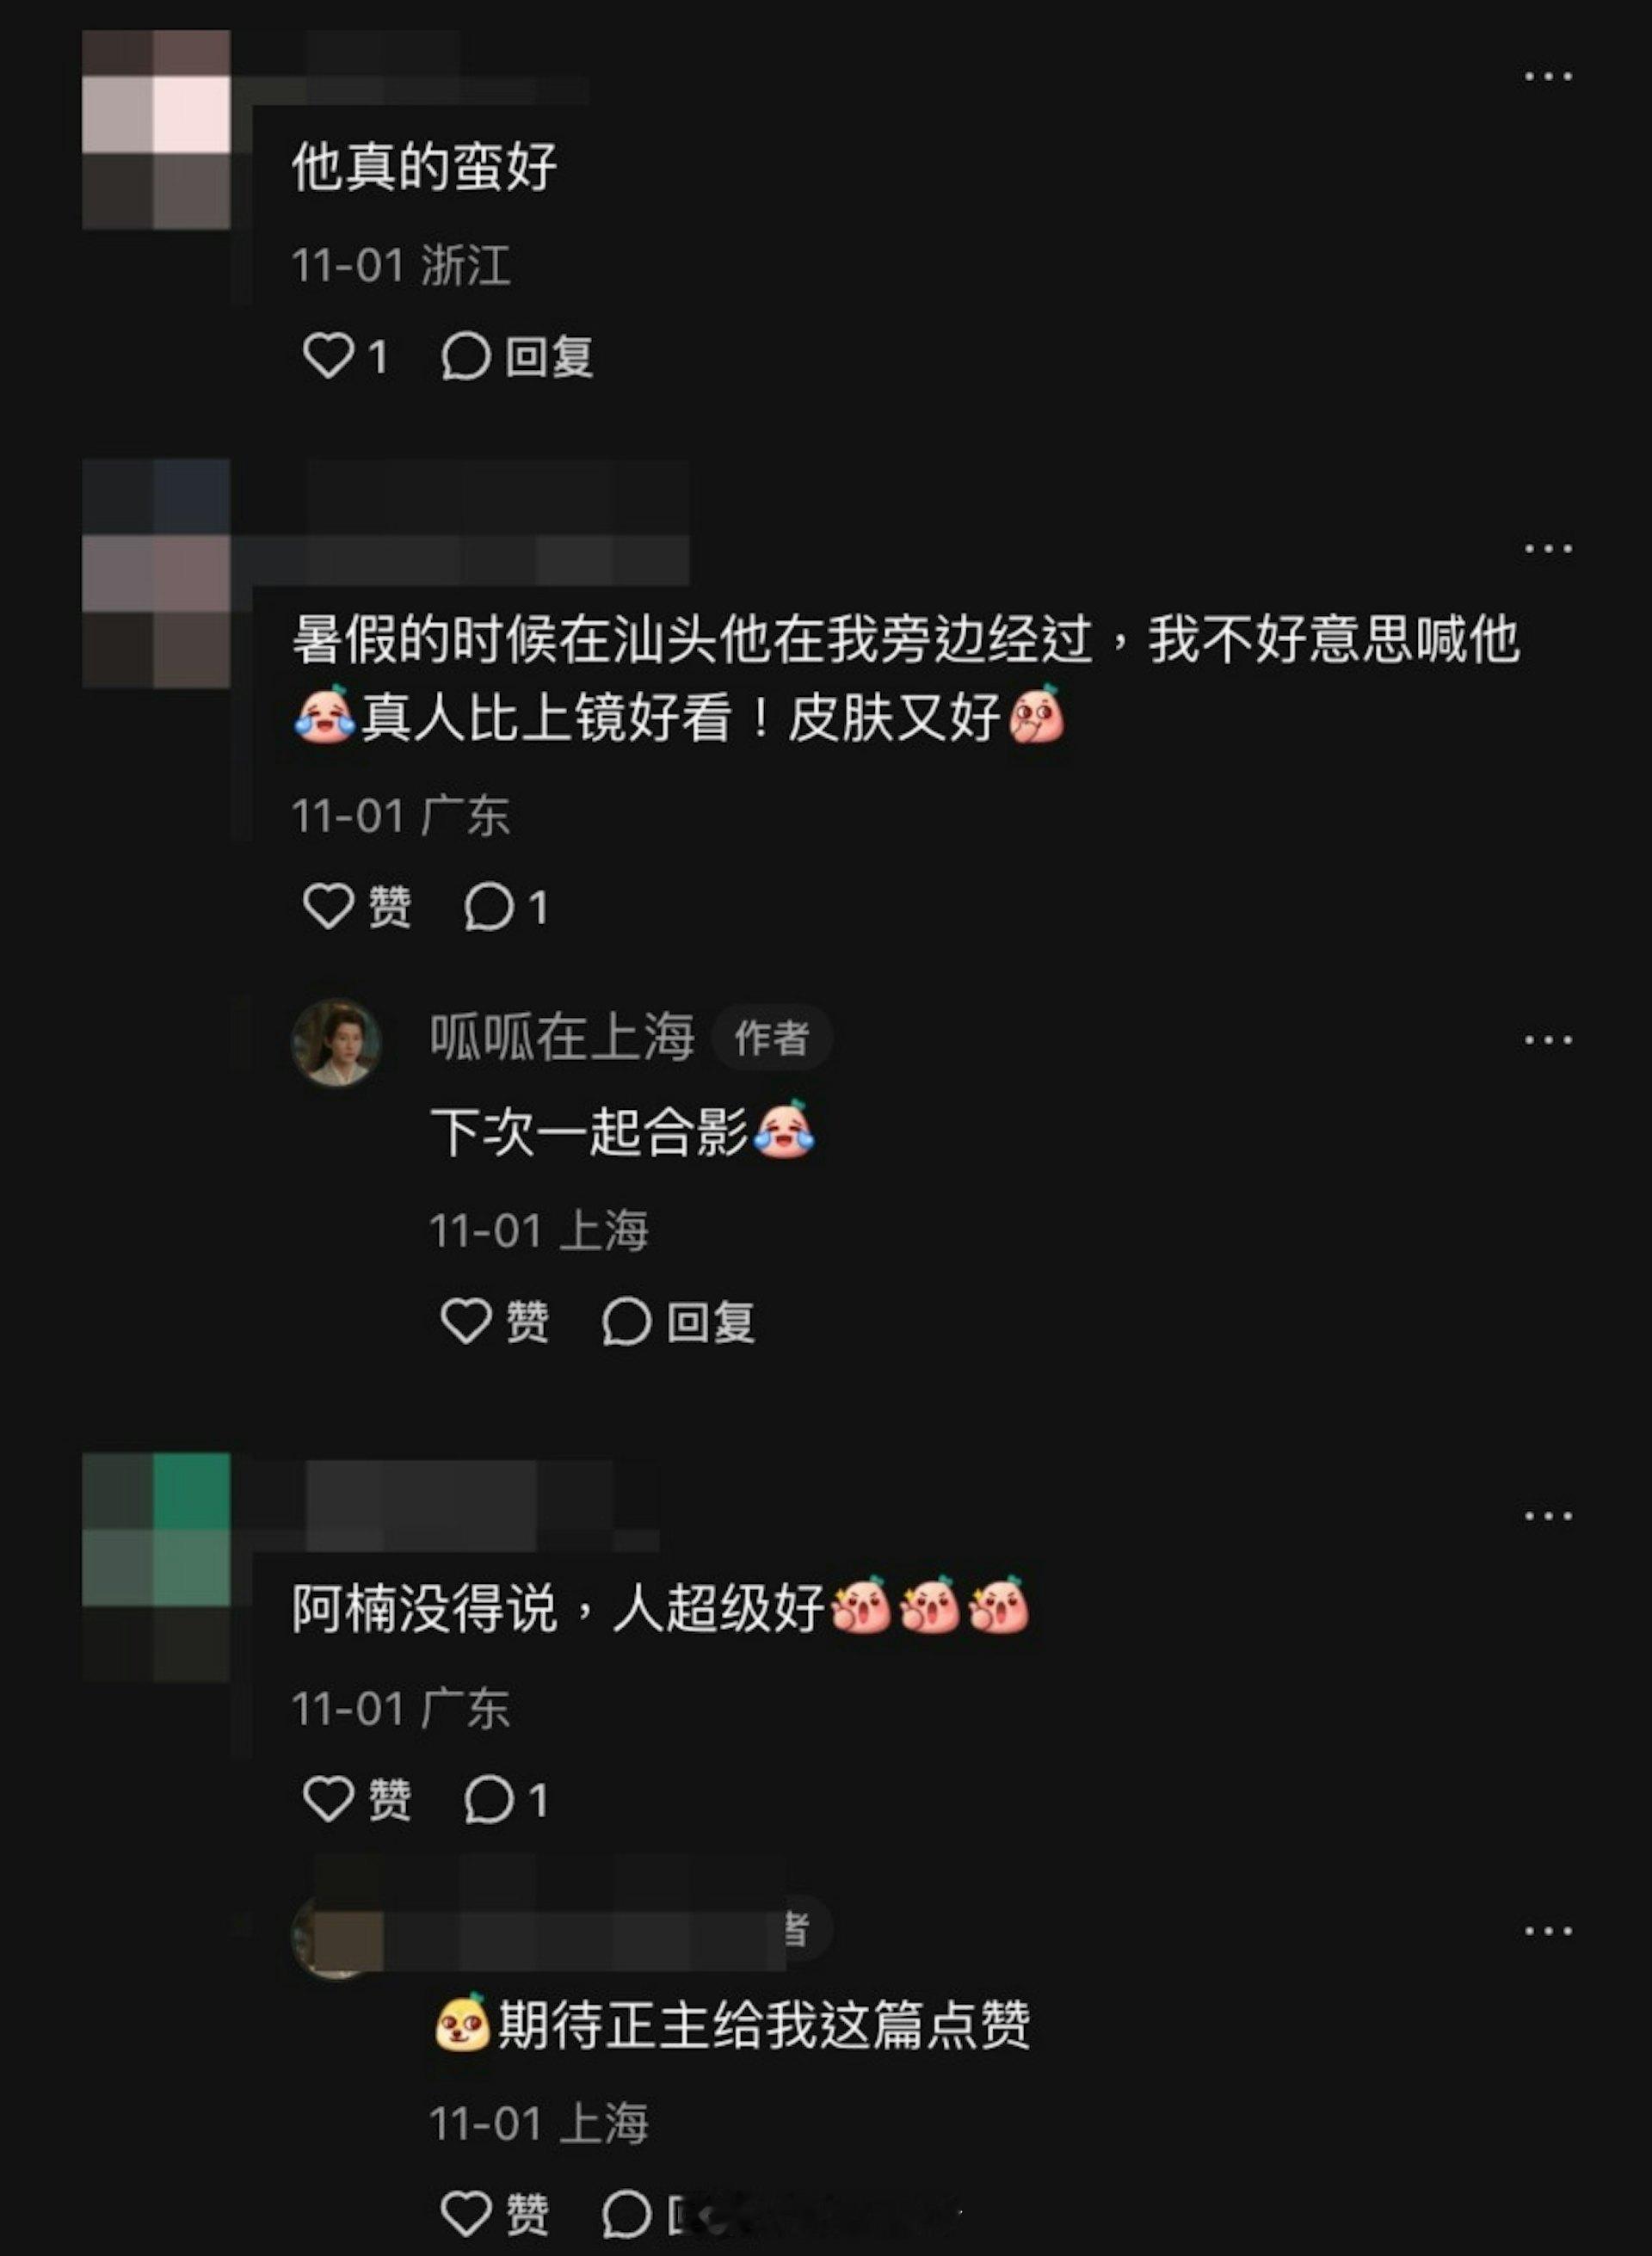Tap the reply bubble under 期待正主给我这篇点赞
This screenshot has width=1652, height=2256.
[x=627, y=2213]
